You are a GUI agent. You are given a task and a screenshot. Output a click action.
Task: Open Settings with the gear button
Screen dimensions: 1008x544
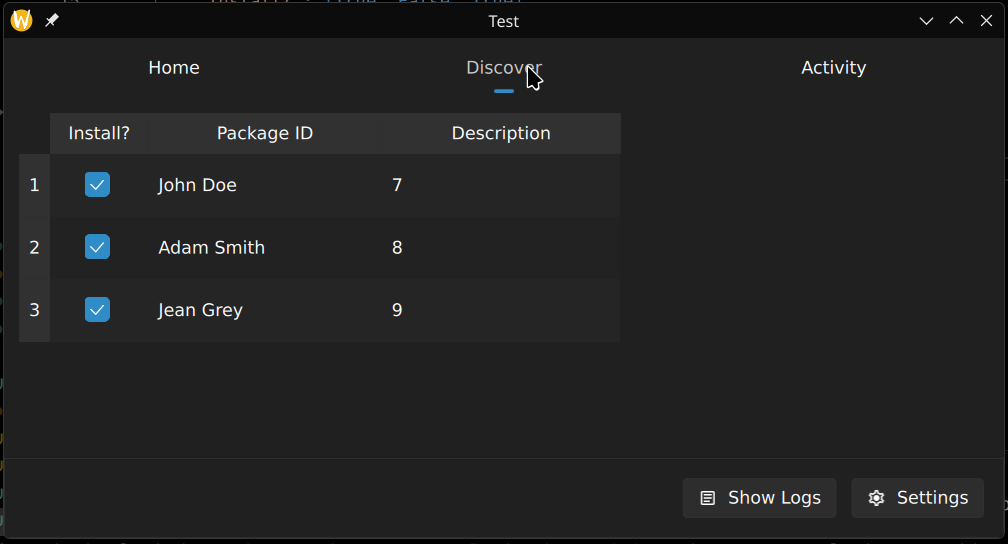point(917,498)
